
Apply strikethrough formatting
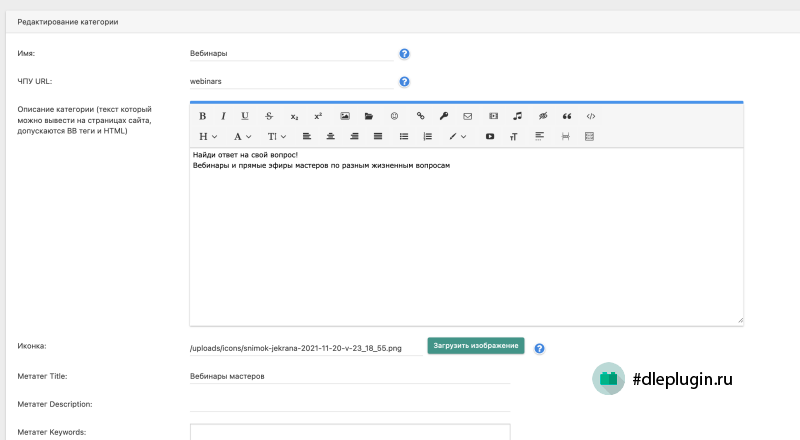(x=269, y=116)
